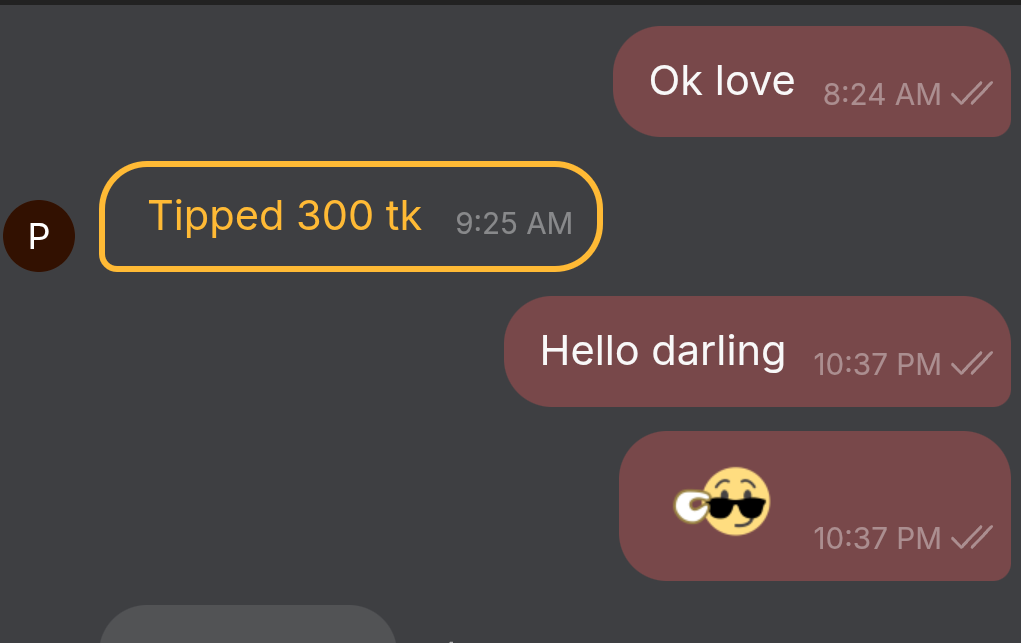Click the sunglasses emoji sticker
Viewport: 1021px width, 643px height.
(722, 502)
